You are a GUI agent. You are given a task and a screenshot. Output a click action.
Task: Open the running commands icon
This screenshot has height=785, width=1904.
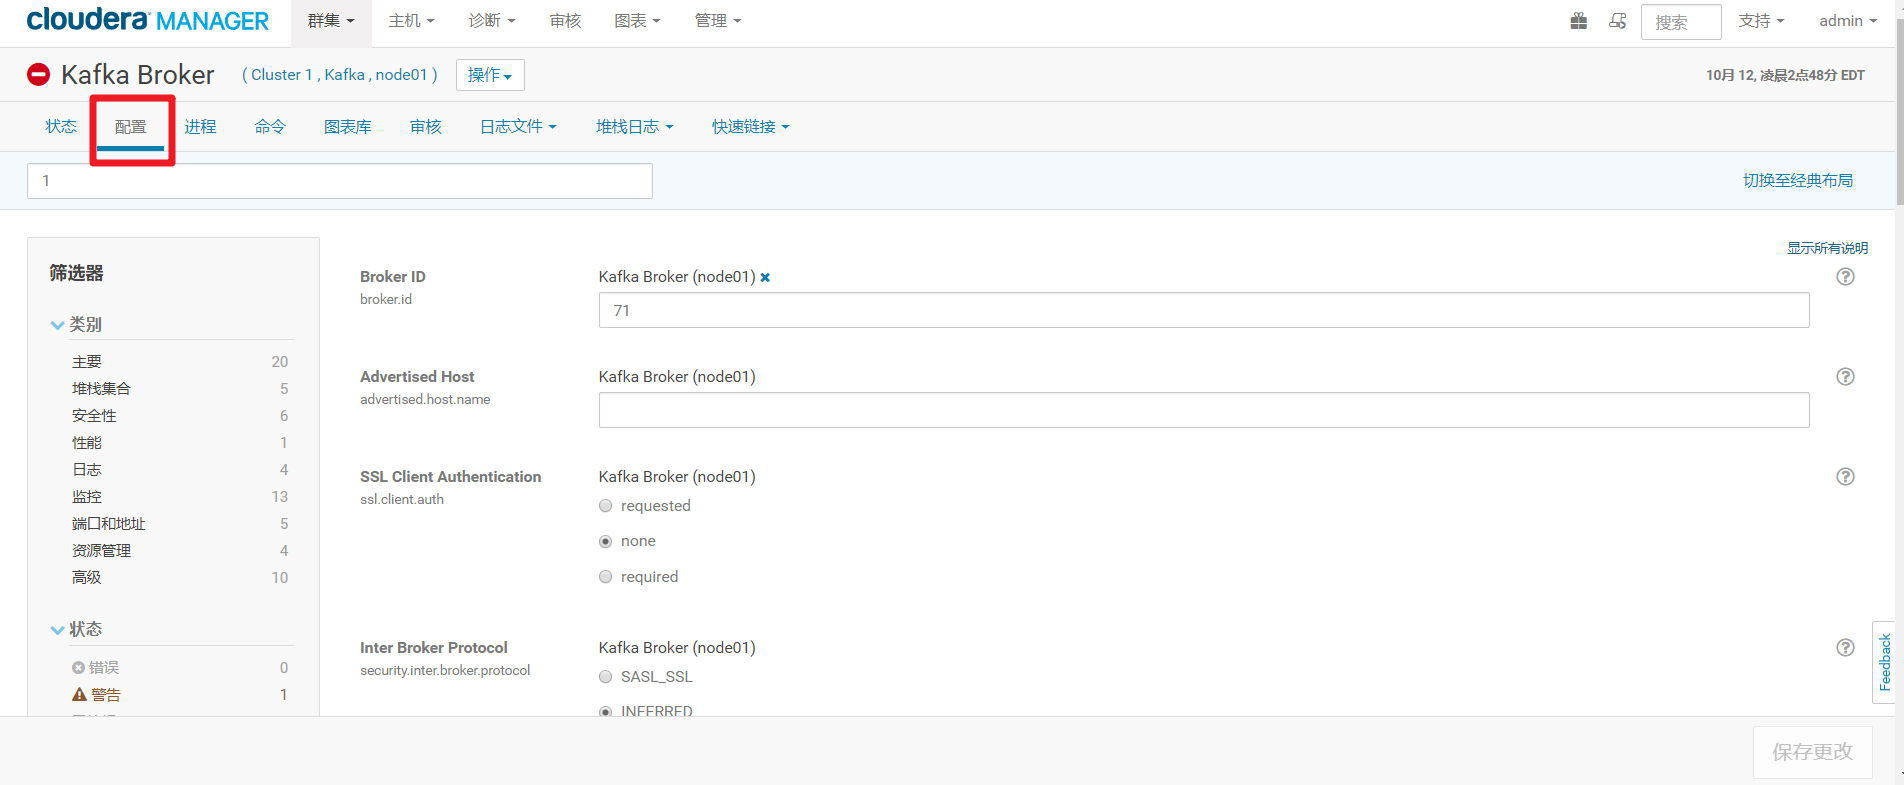[x=1617, y=21]
